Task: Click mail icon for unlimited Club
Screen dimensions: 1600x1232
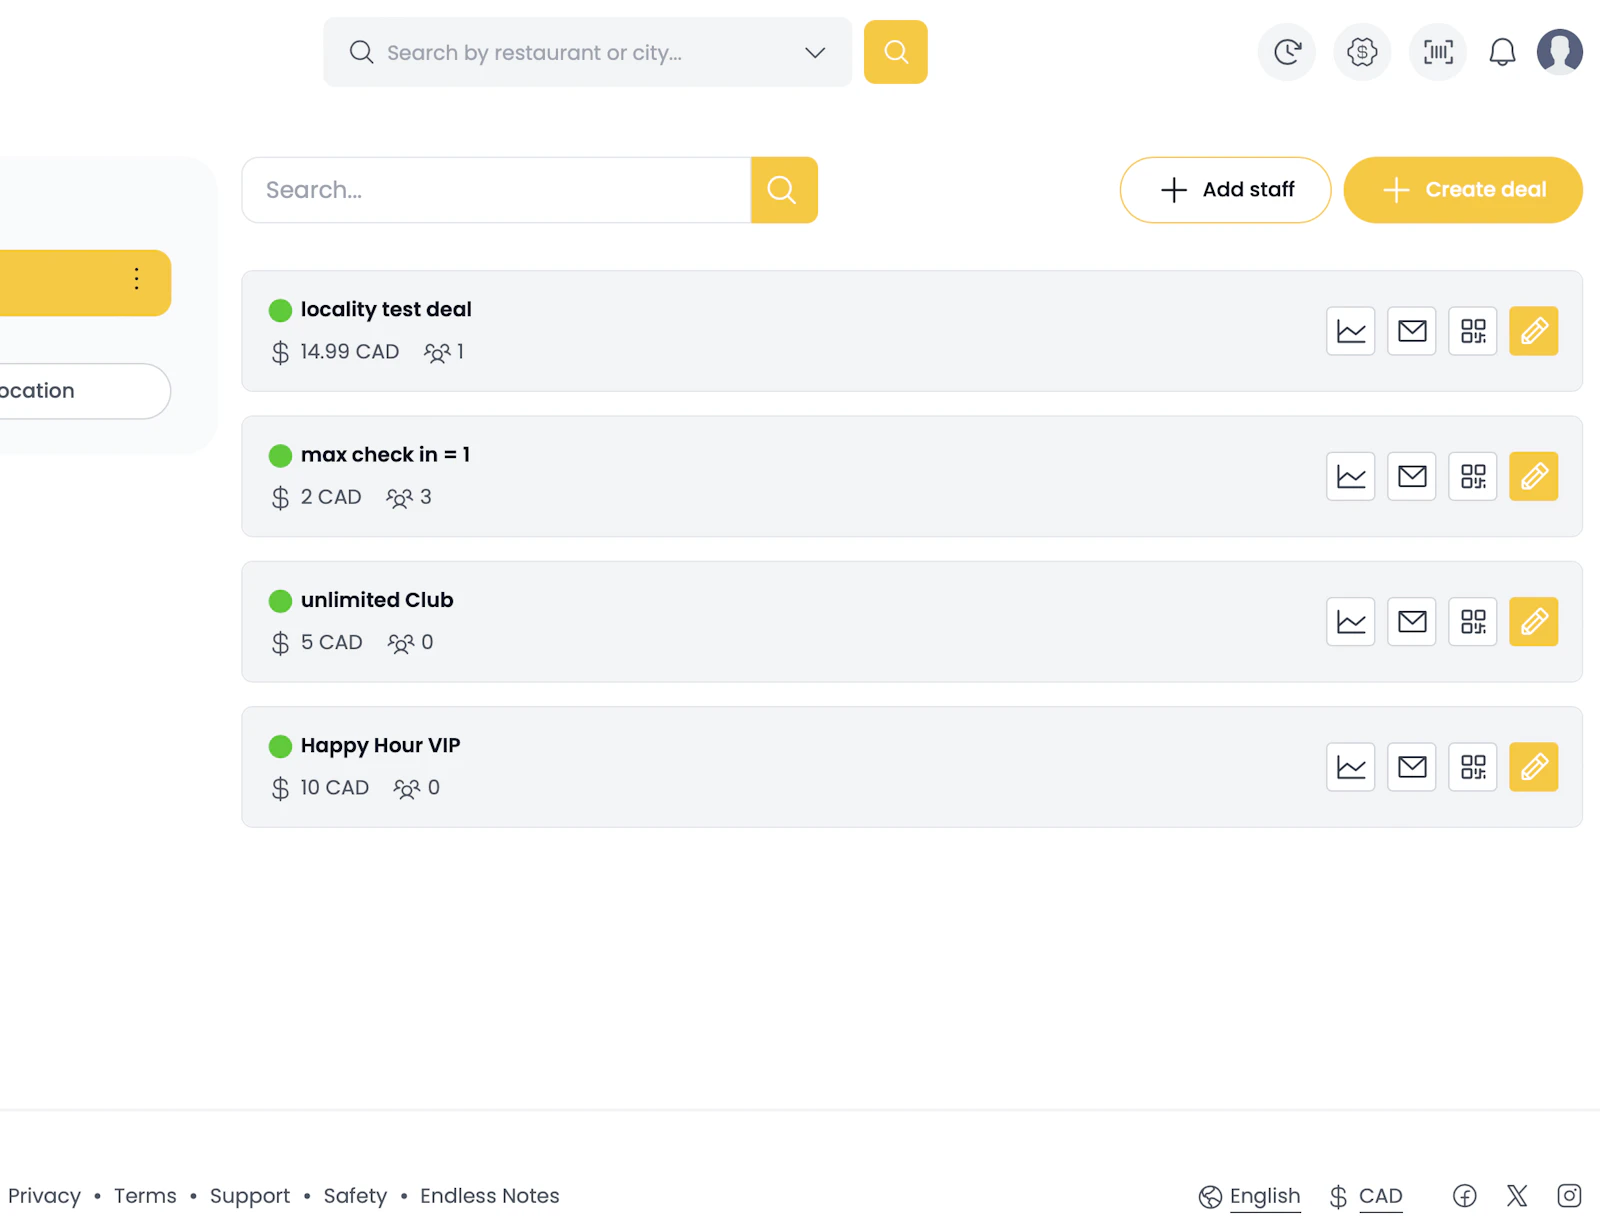Action: coord(1411,622)
